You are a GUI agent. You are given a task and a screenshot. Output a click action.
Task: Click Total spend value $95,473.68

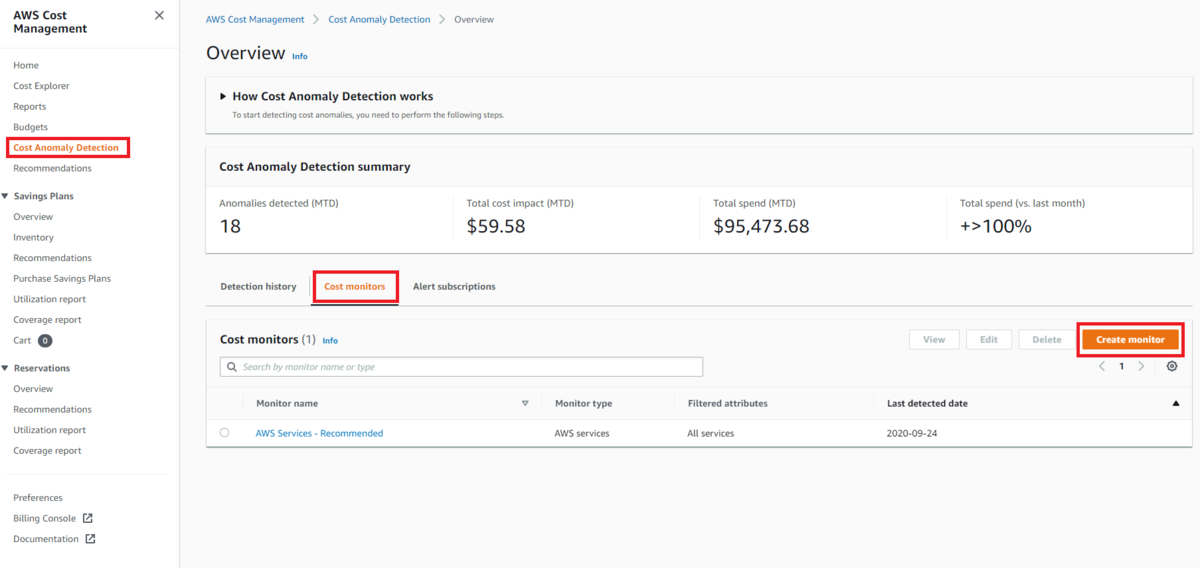[761, 226]
